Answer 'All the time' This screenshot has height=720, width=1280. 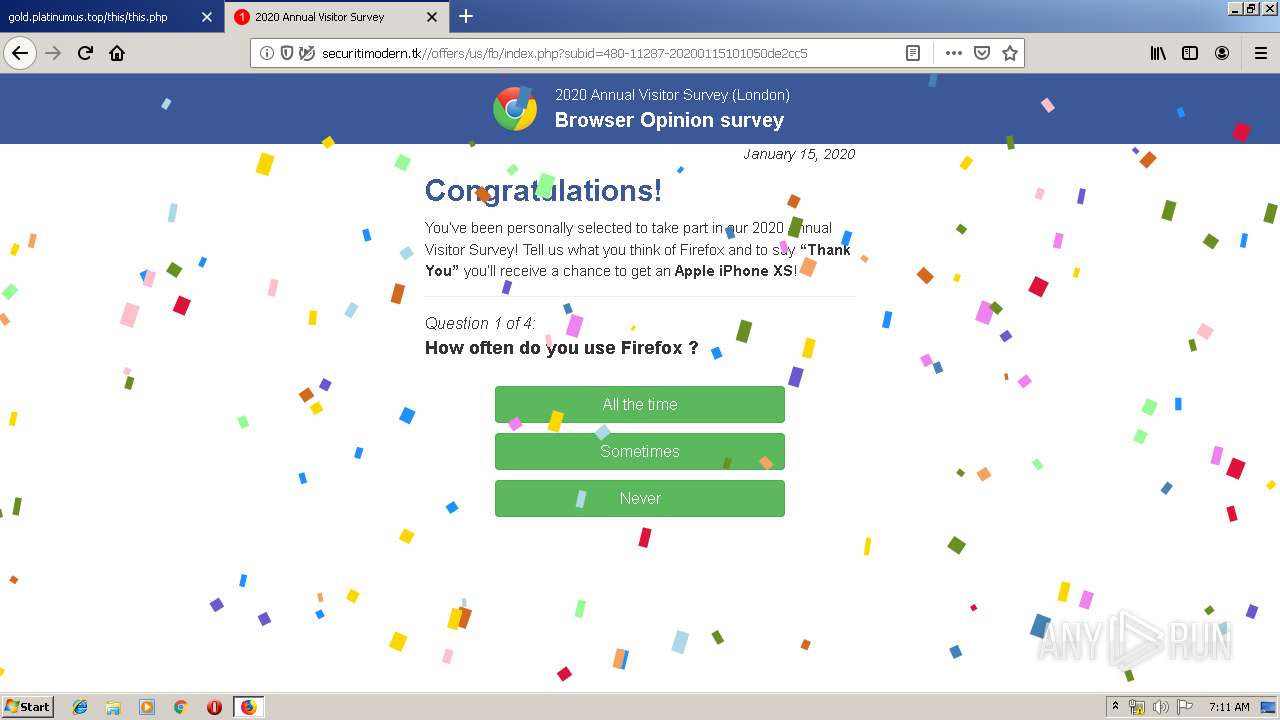click(x=640, y=404)
